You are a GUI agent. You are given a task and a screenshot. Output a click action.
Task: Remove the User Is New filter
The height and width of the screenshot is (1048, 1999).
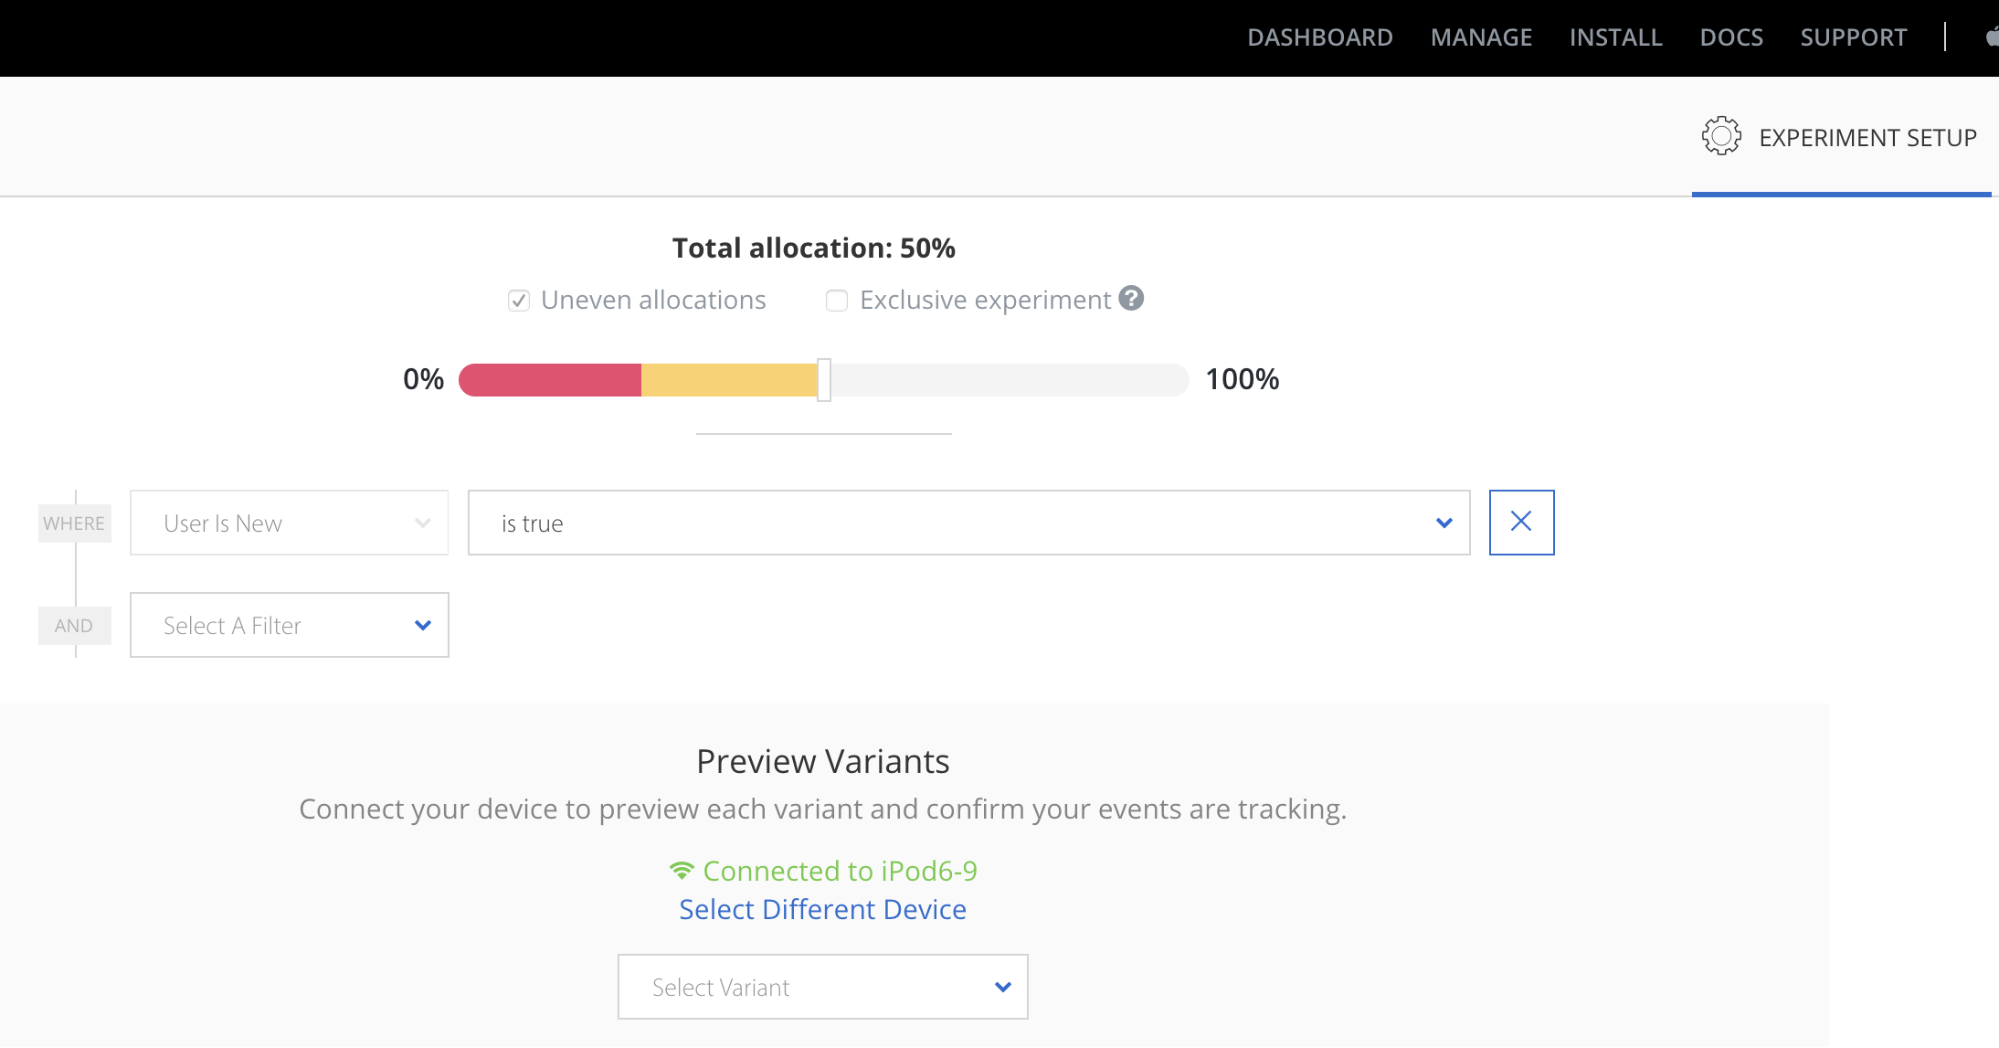click(1521, 522)
